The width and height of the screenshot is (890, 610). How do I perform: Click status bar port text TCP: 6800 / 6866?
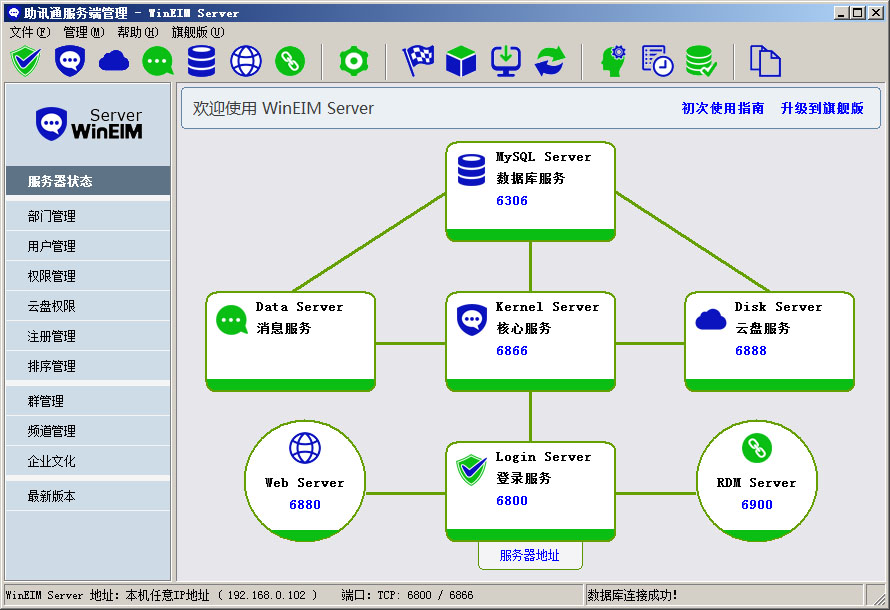tap(425, 595)
